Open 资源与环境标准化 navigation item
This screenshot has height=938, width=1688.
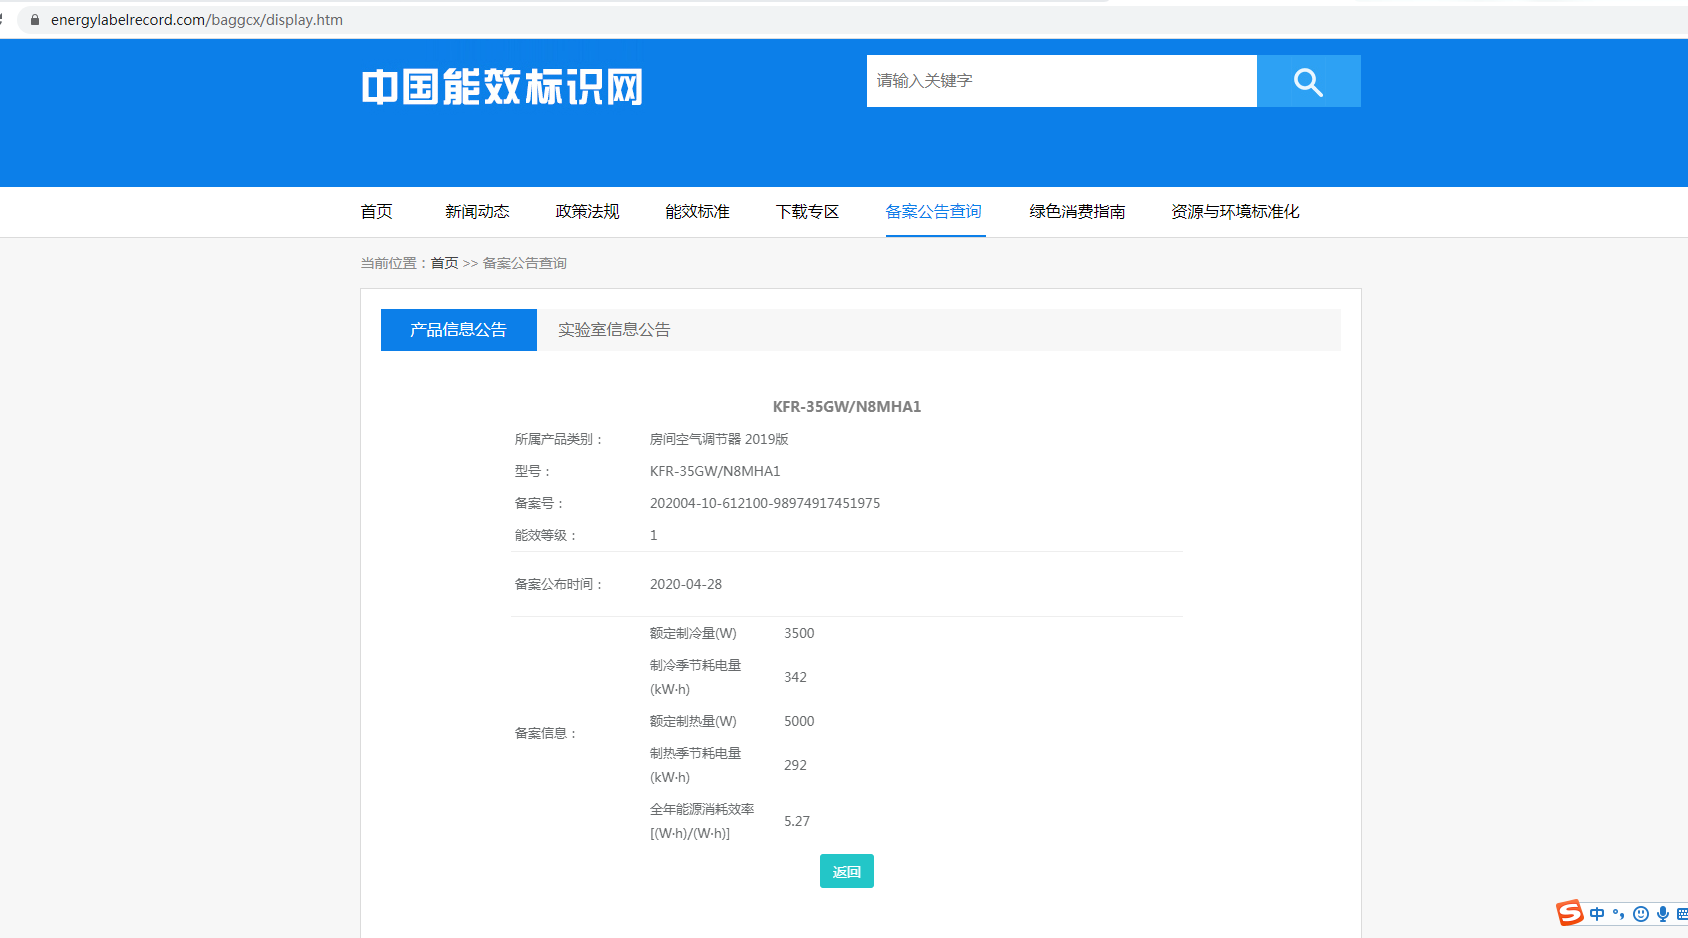tap(1236, 212)
